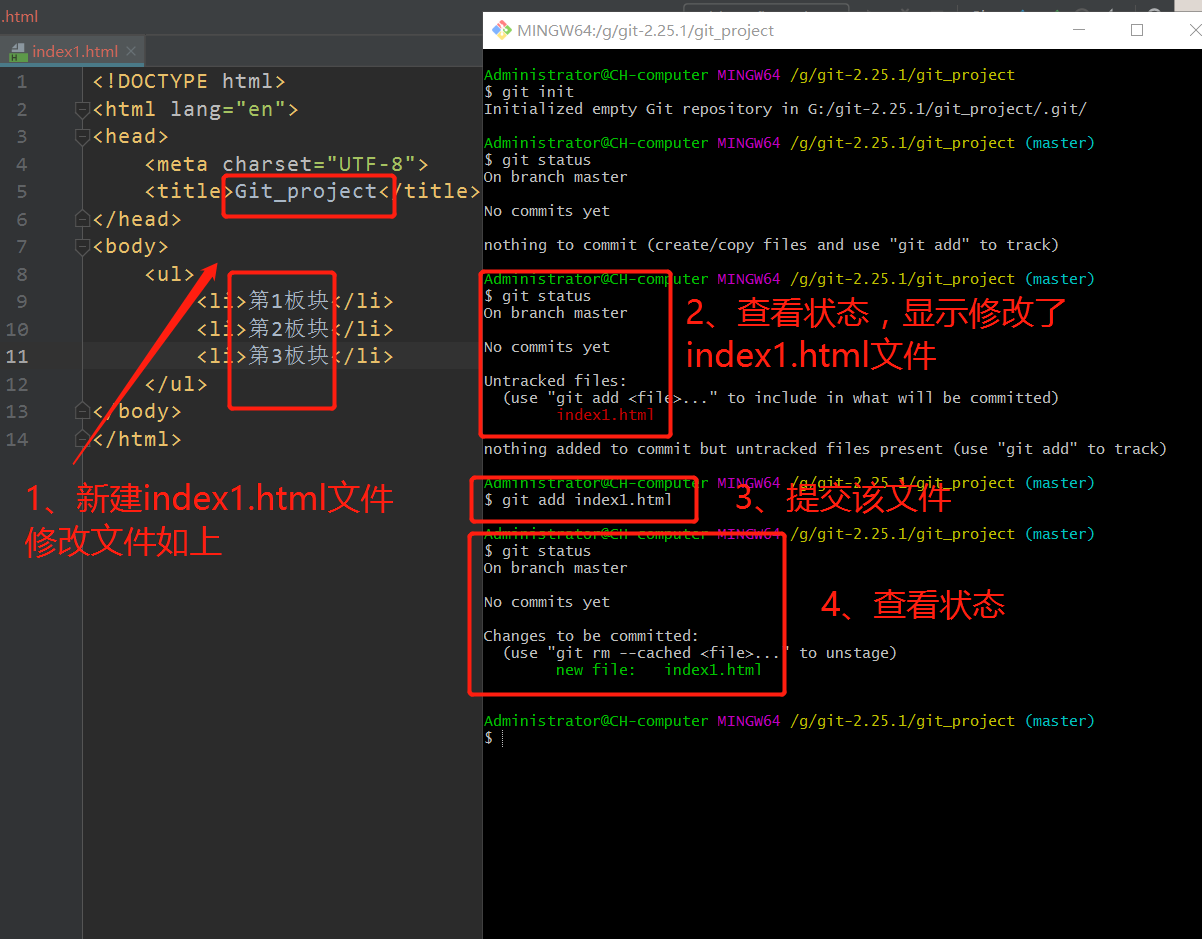The height and width of the screenshot is (939, 1202).
Task: Collapse the html tag fold marker
Action: (83, 109)
